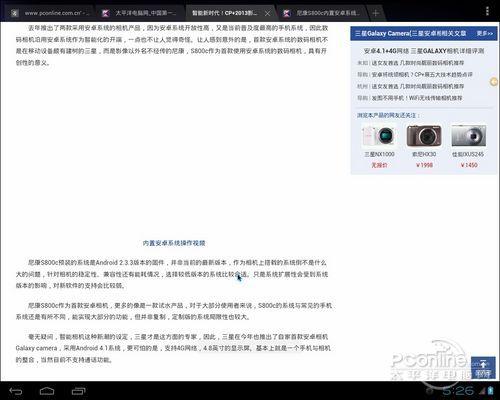Open the 更多>> link in sidebar header
Image resolution: width=500 pixels, height=400 pixels.
pyautogui.click(x=485, y=33)
